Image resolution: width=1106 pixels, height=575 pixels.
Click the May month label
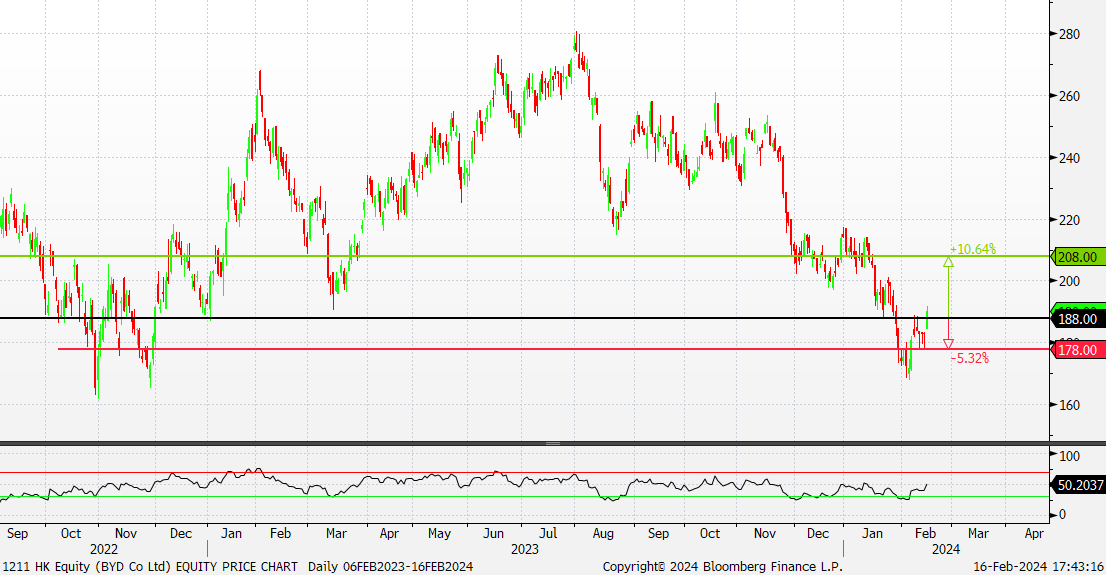439,533
